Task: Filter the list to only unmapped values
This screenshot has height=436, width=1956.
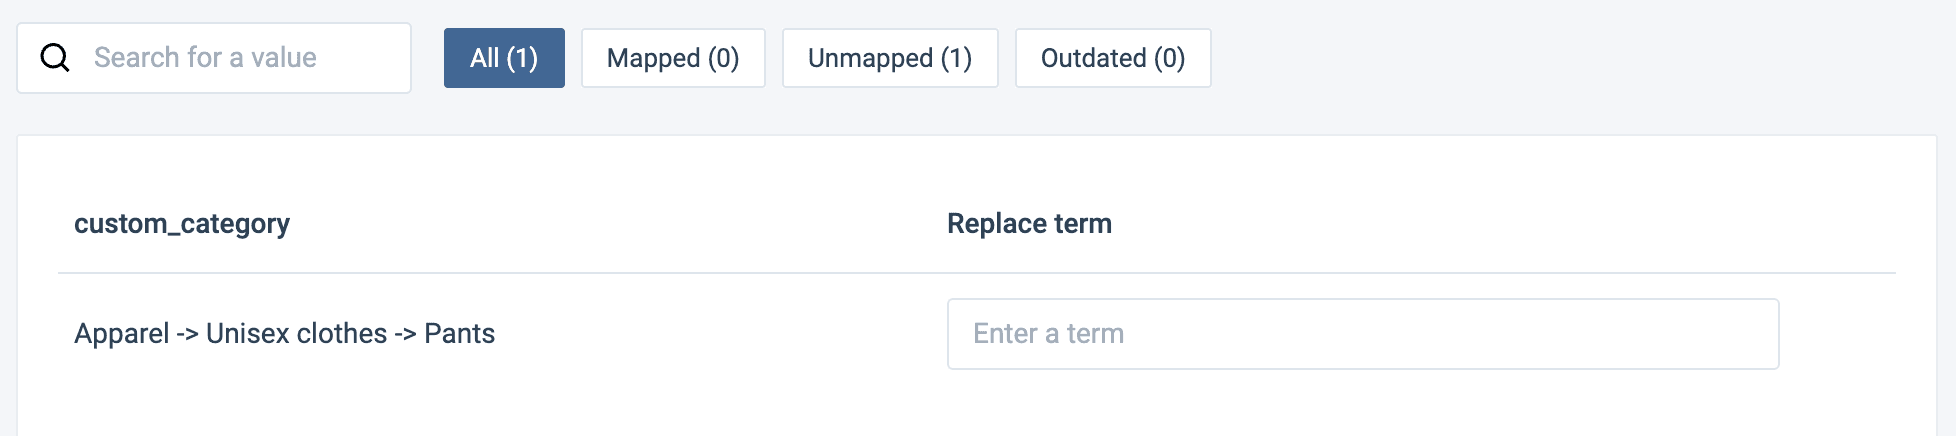Action: pyautogui.click(x=890, y=58)
